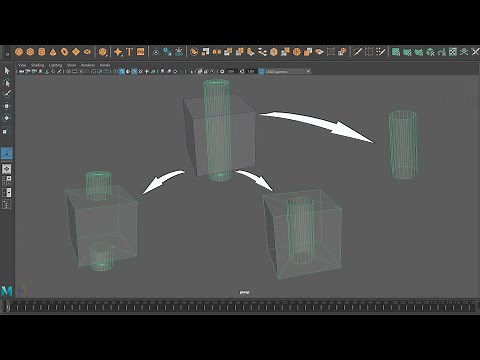Switch to the single perspective pane layout
The height and width of the screenshot is (360, 480).
coord(7,169)
